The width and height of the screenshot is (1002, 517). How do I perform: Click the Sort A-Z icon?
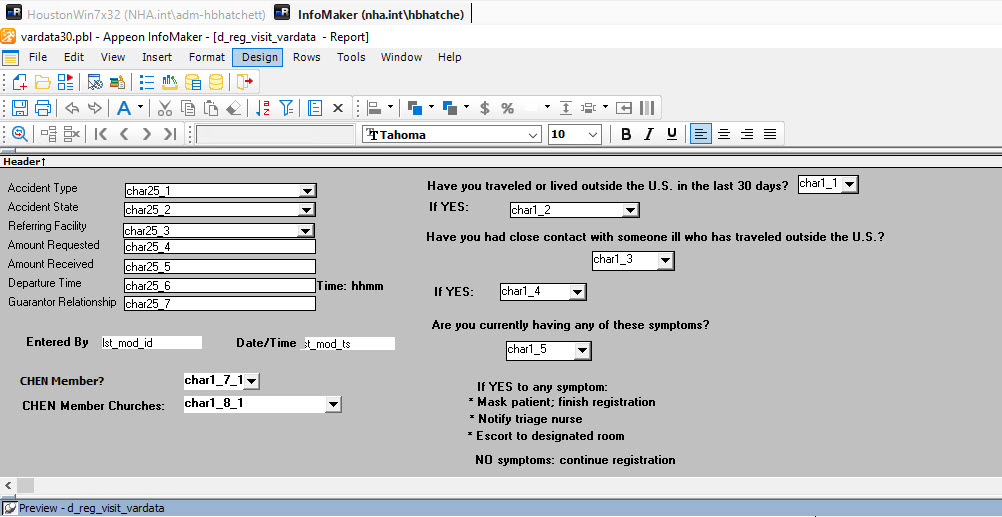pyautogui.click(x=263, y=108)
